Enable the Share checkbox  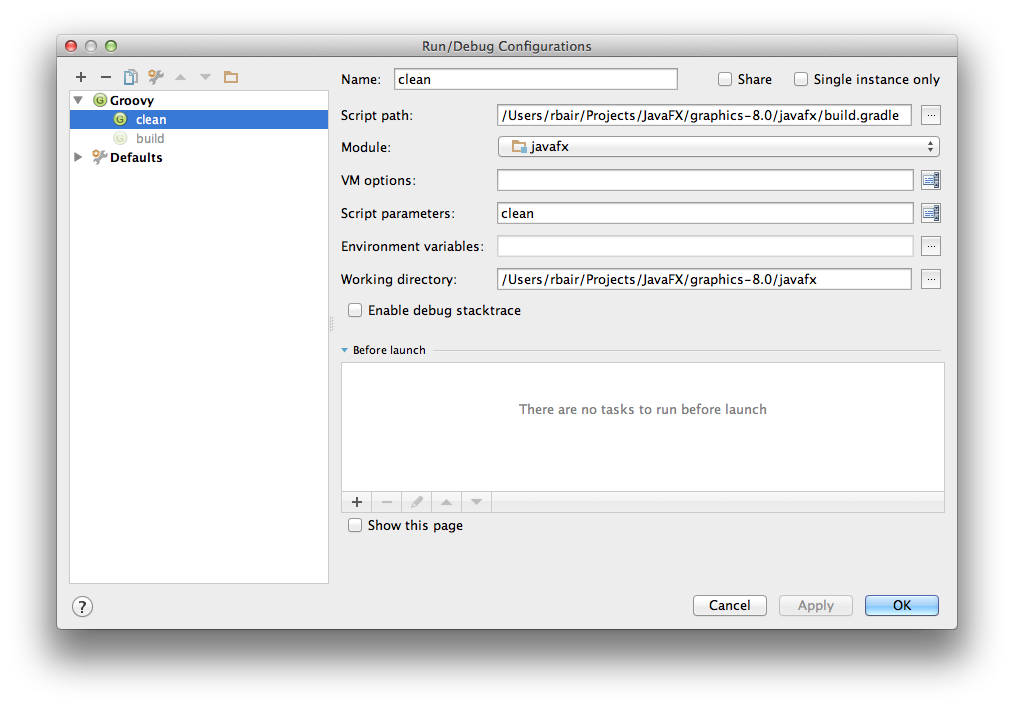coord(725,79)
